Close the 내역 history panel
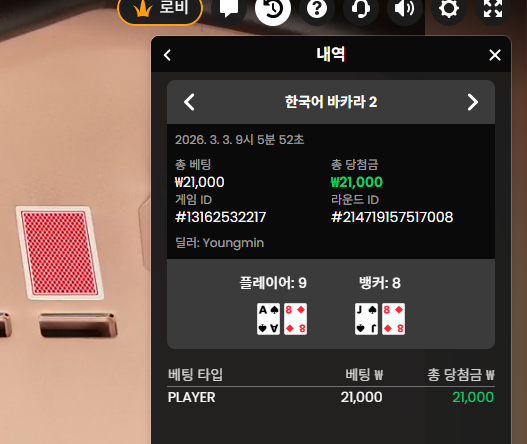The width and height of the screenshot is (527, 444). [495, 55]
